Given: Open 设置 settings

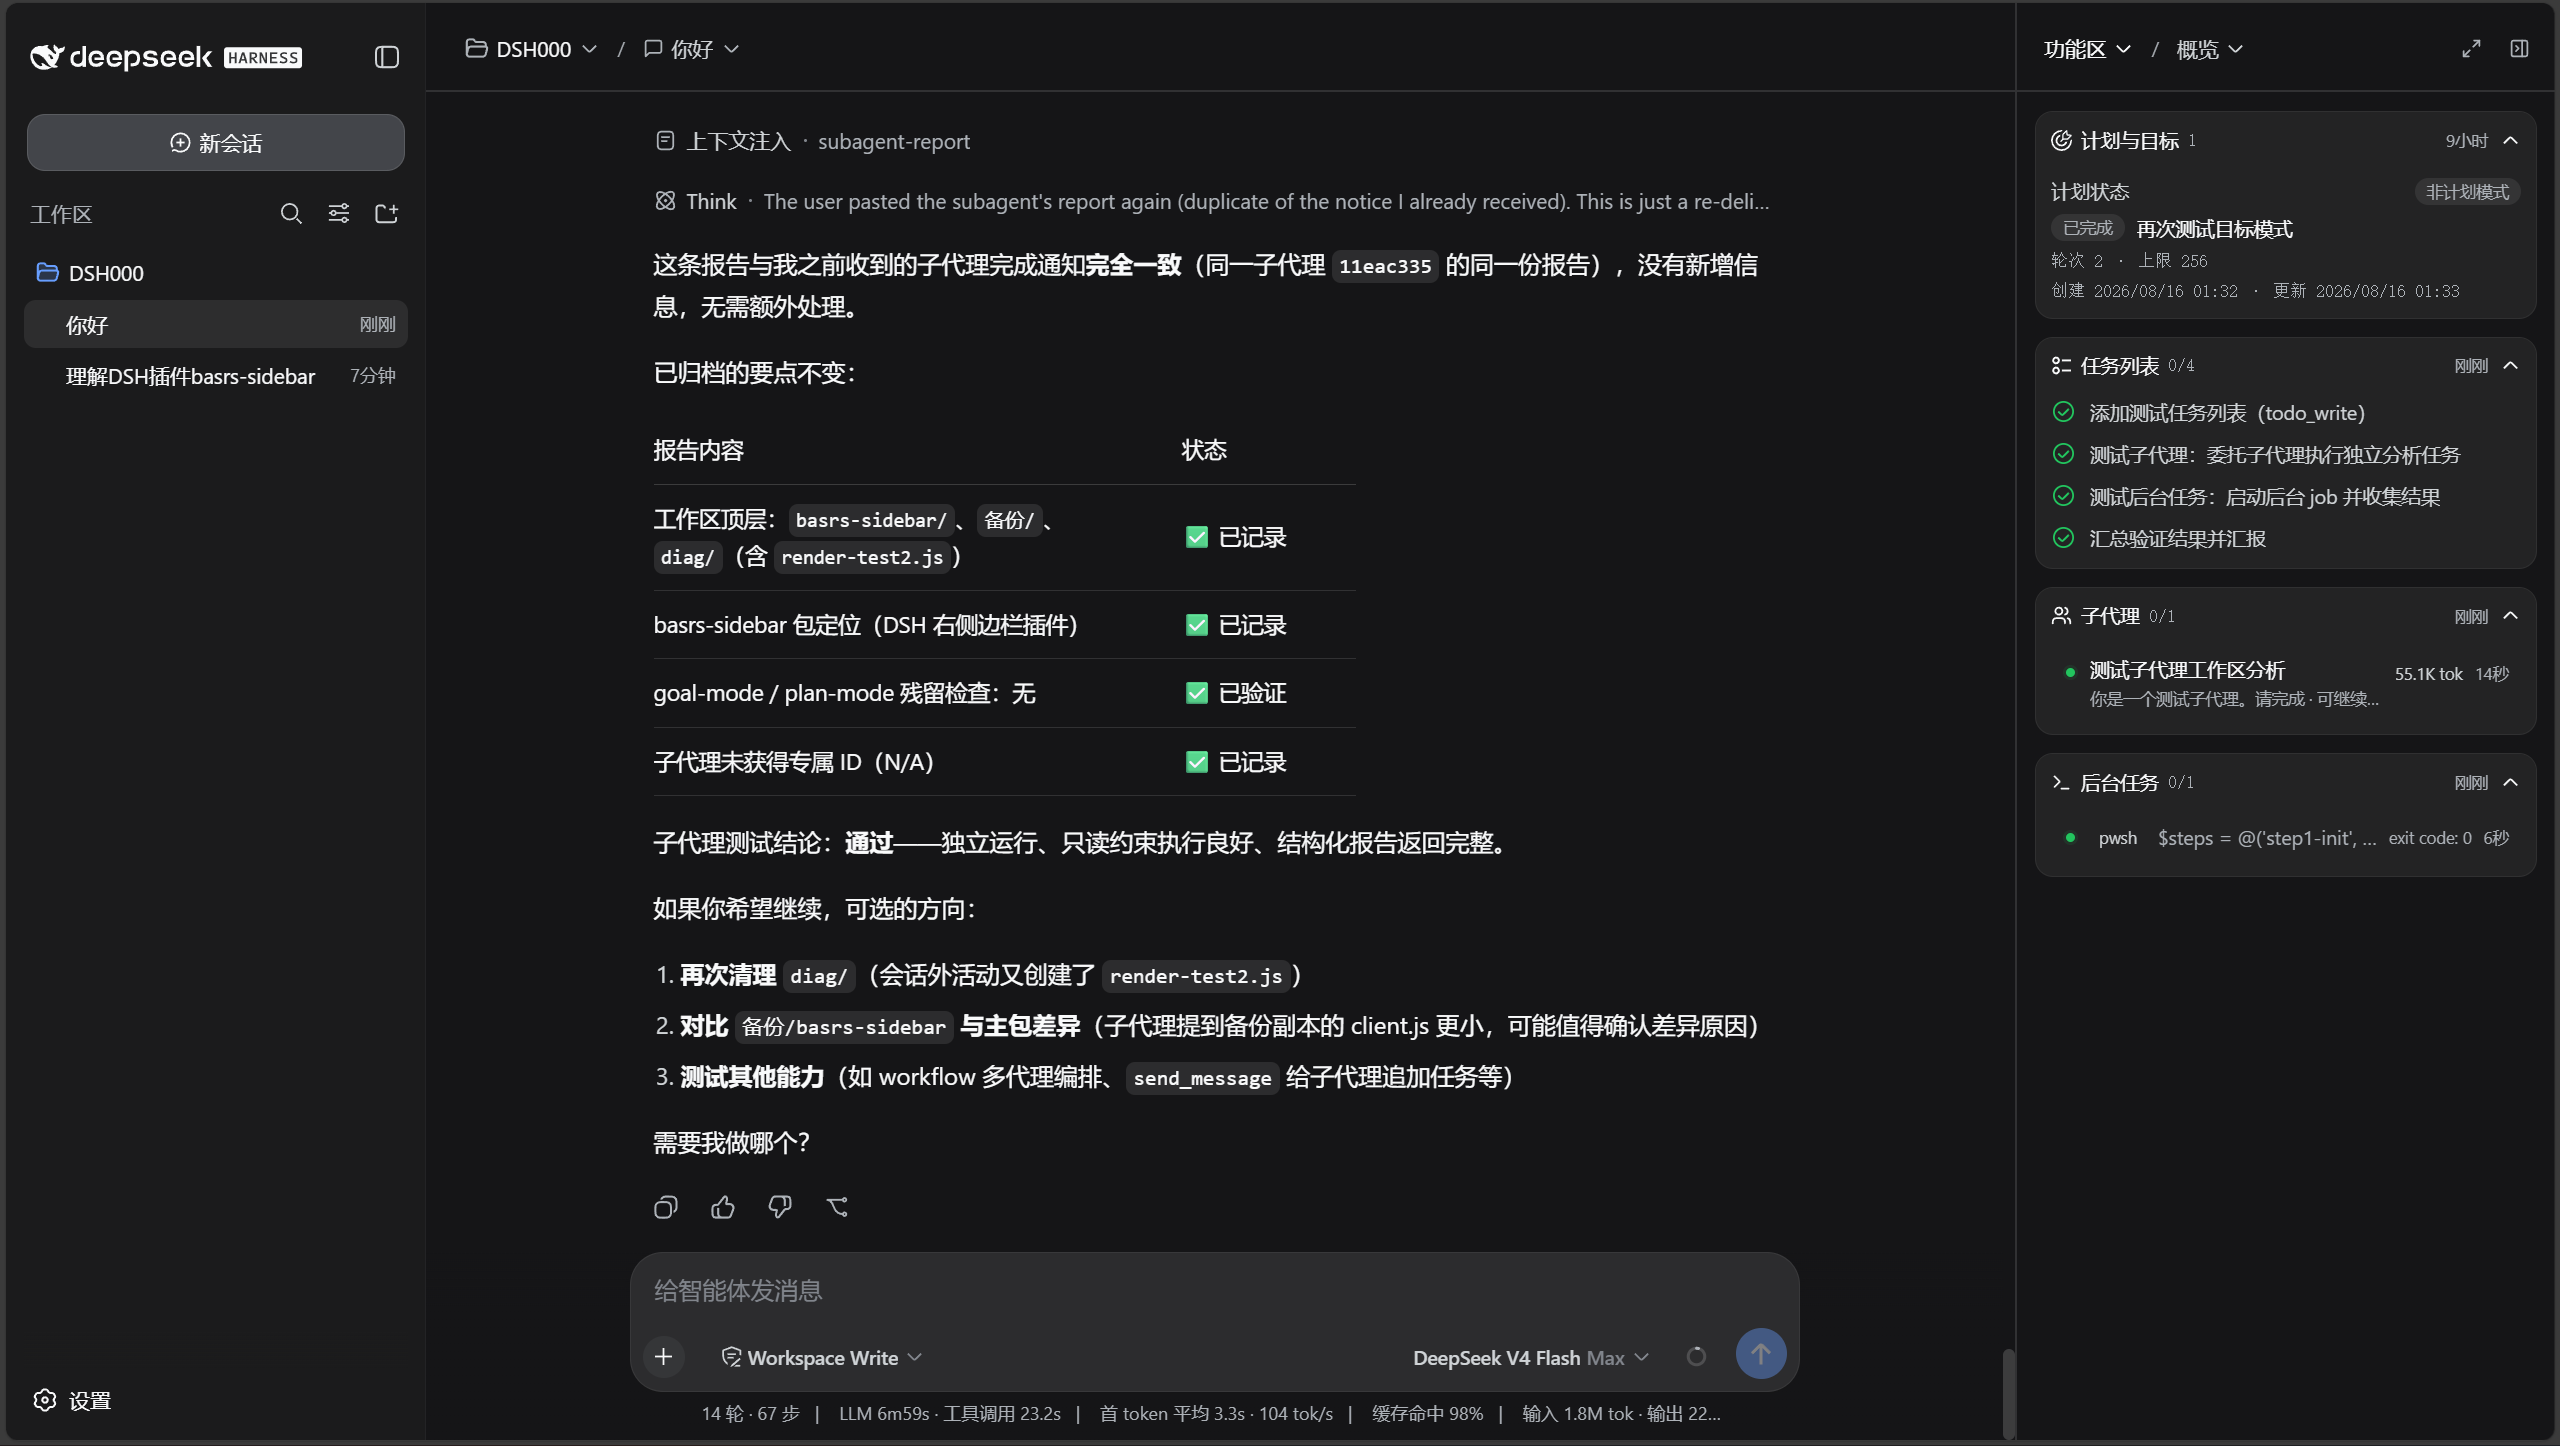Looking at the screenshot, I should [x=72, y=1401].
